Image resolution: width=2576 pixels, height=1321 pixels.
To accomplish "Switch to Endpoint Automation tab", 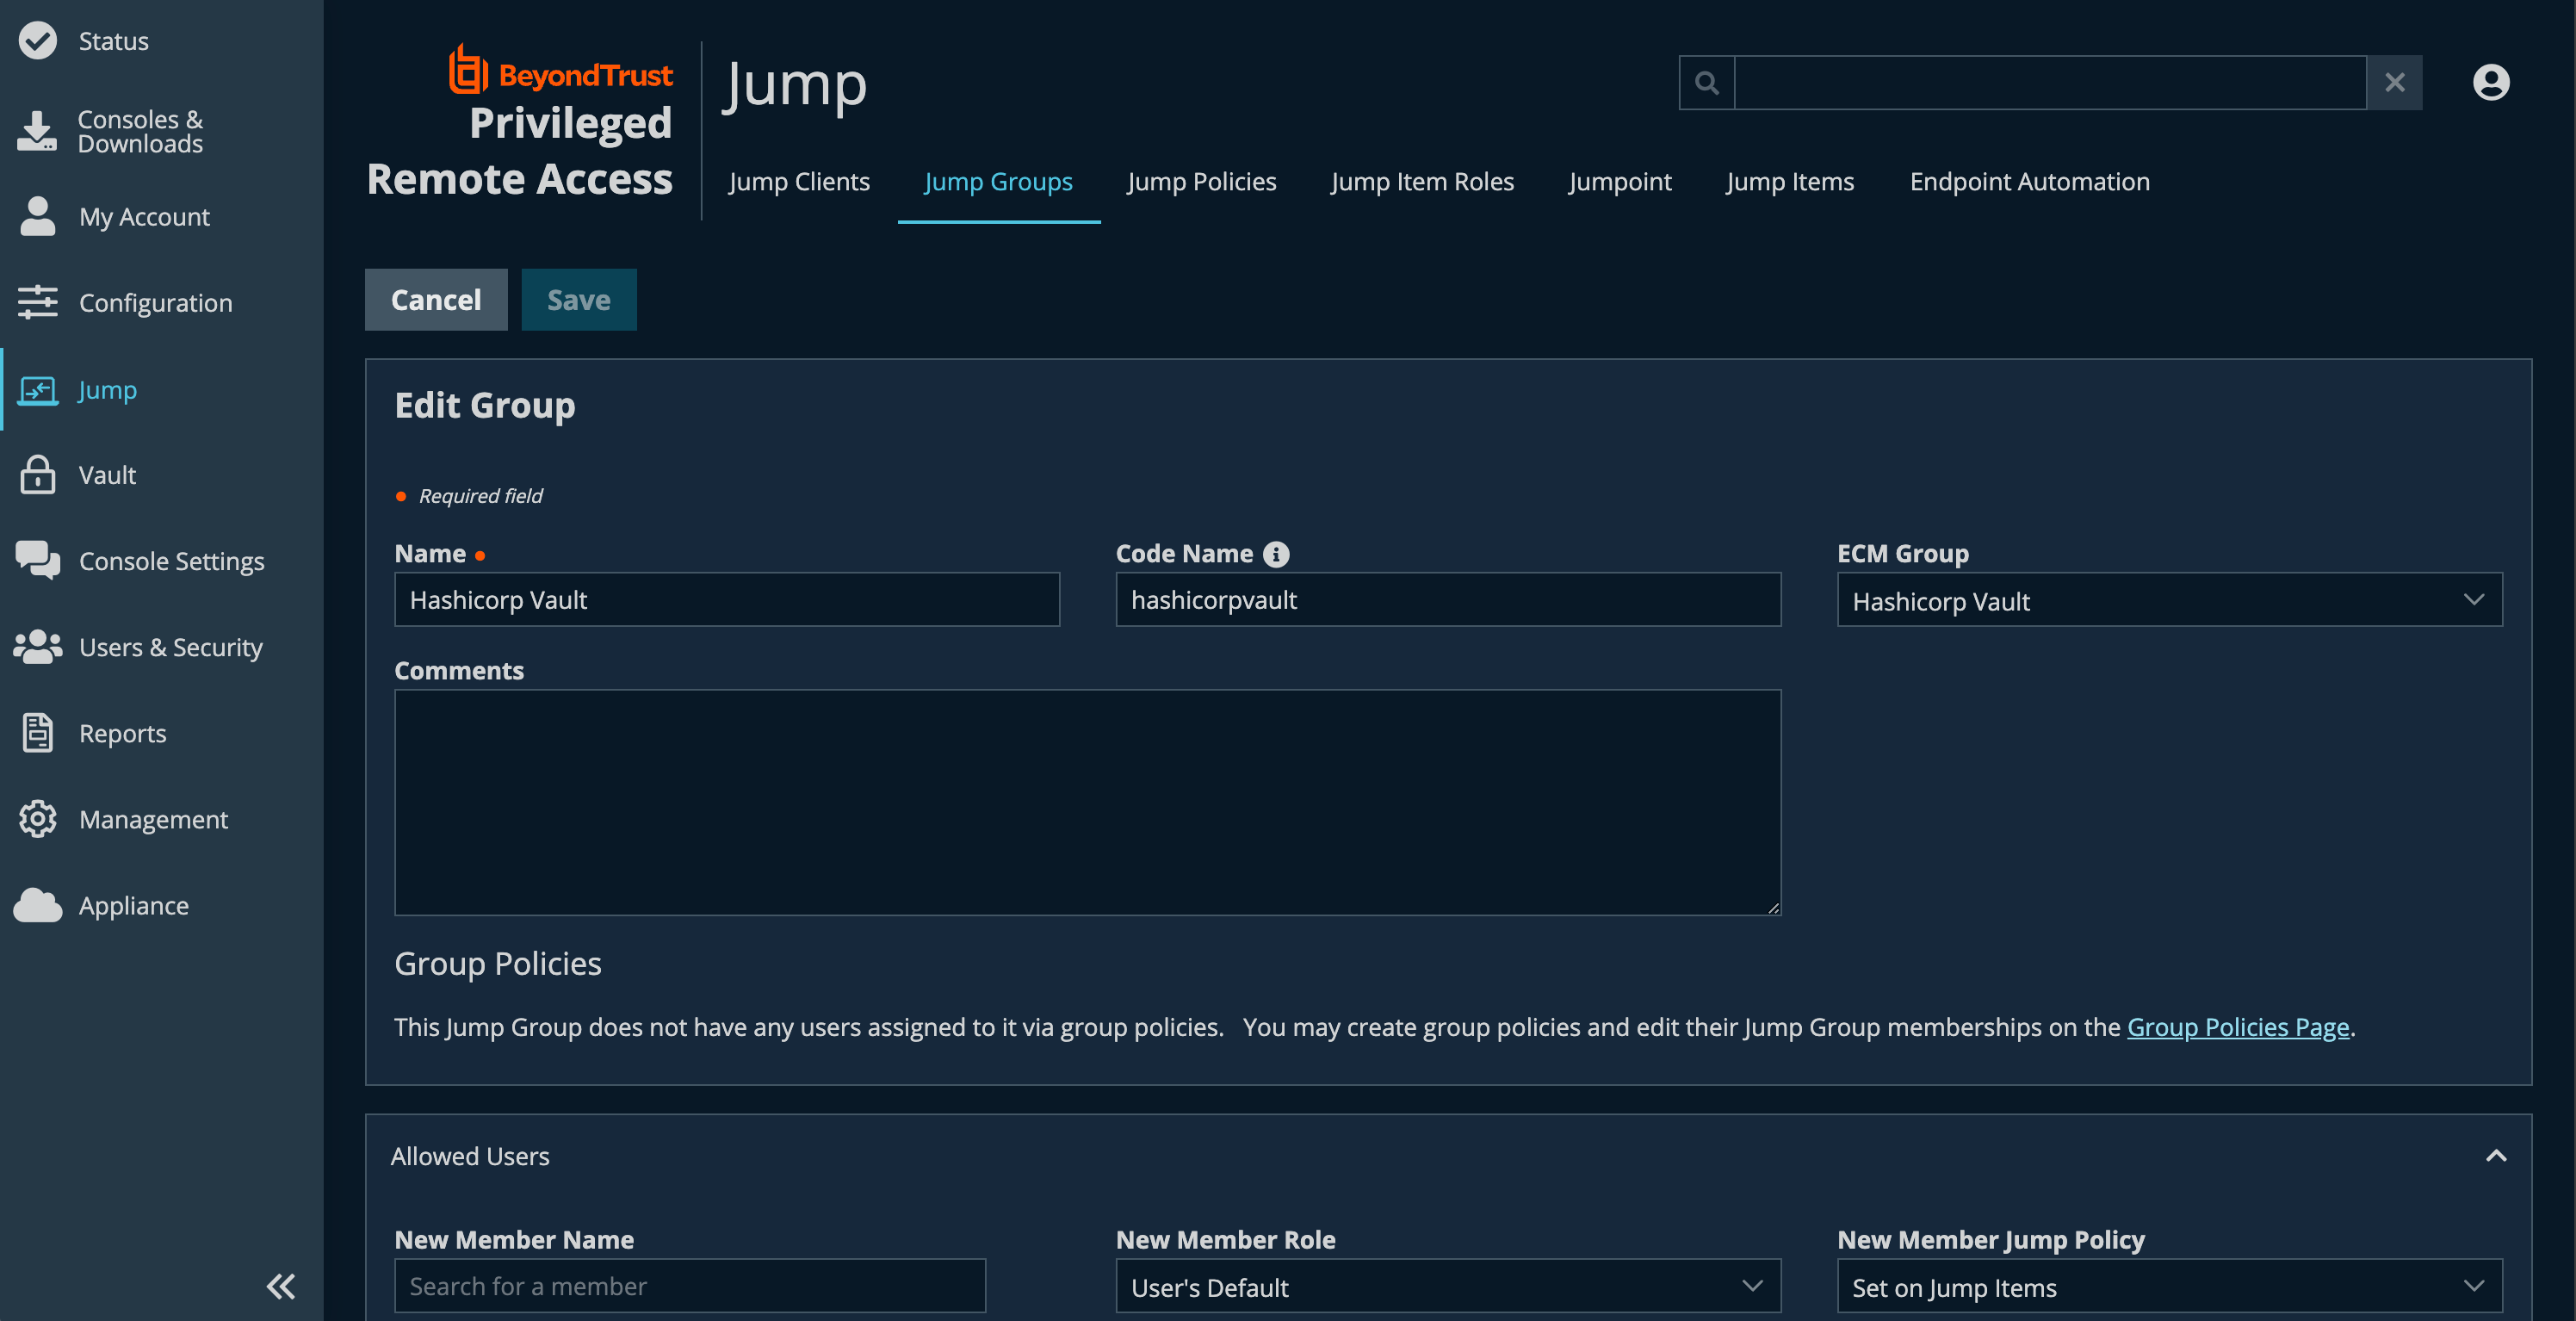I will point(2029,181).
